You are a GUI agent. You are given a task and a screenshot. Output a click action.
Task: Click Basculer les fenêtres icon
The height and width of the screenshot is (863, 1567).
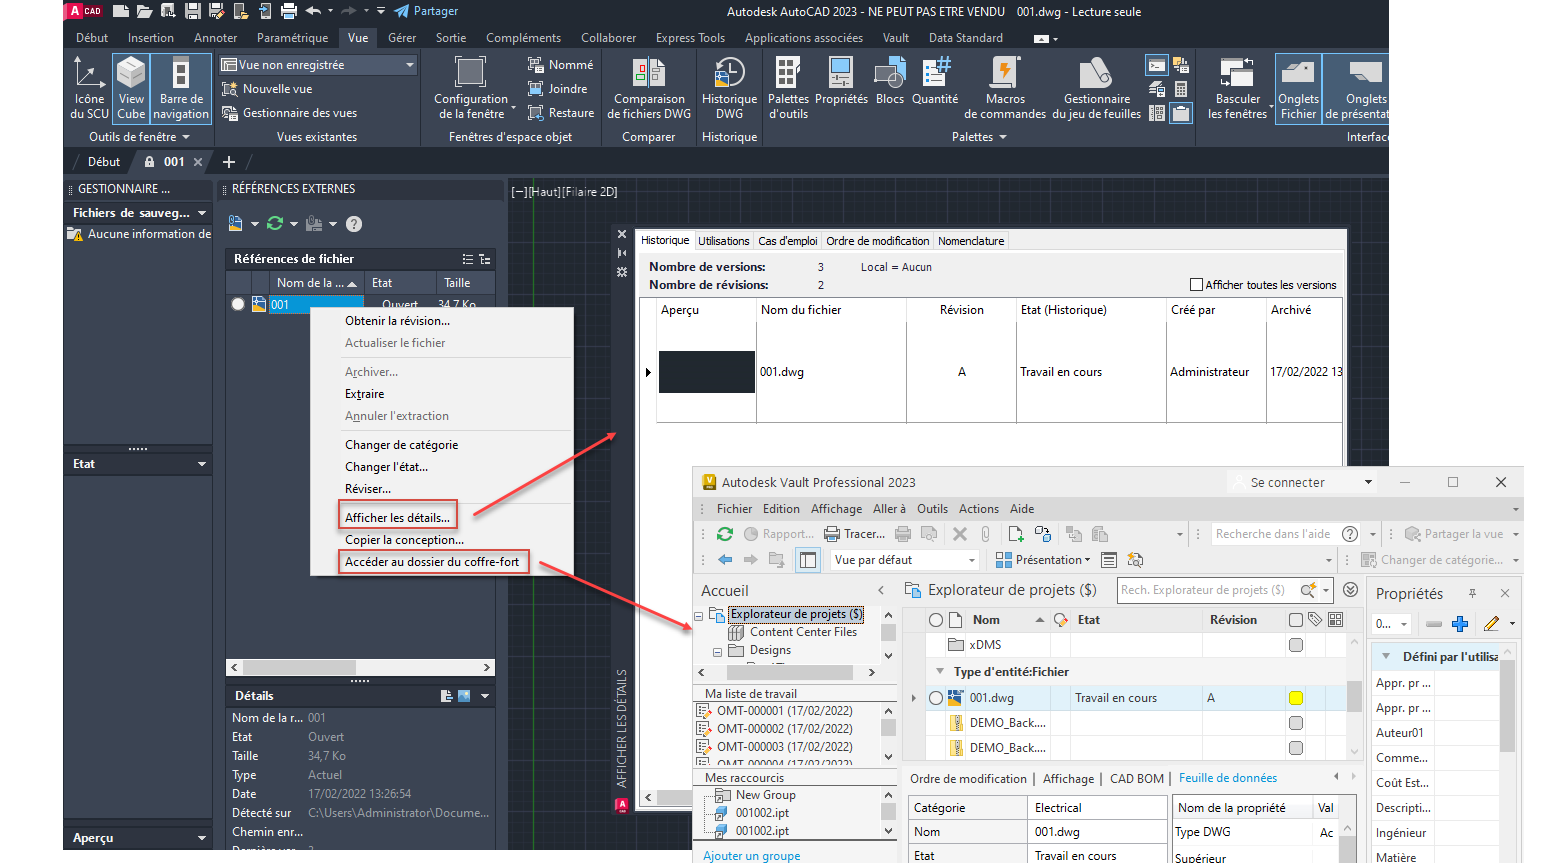tap(1237, 88)
